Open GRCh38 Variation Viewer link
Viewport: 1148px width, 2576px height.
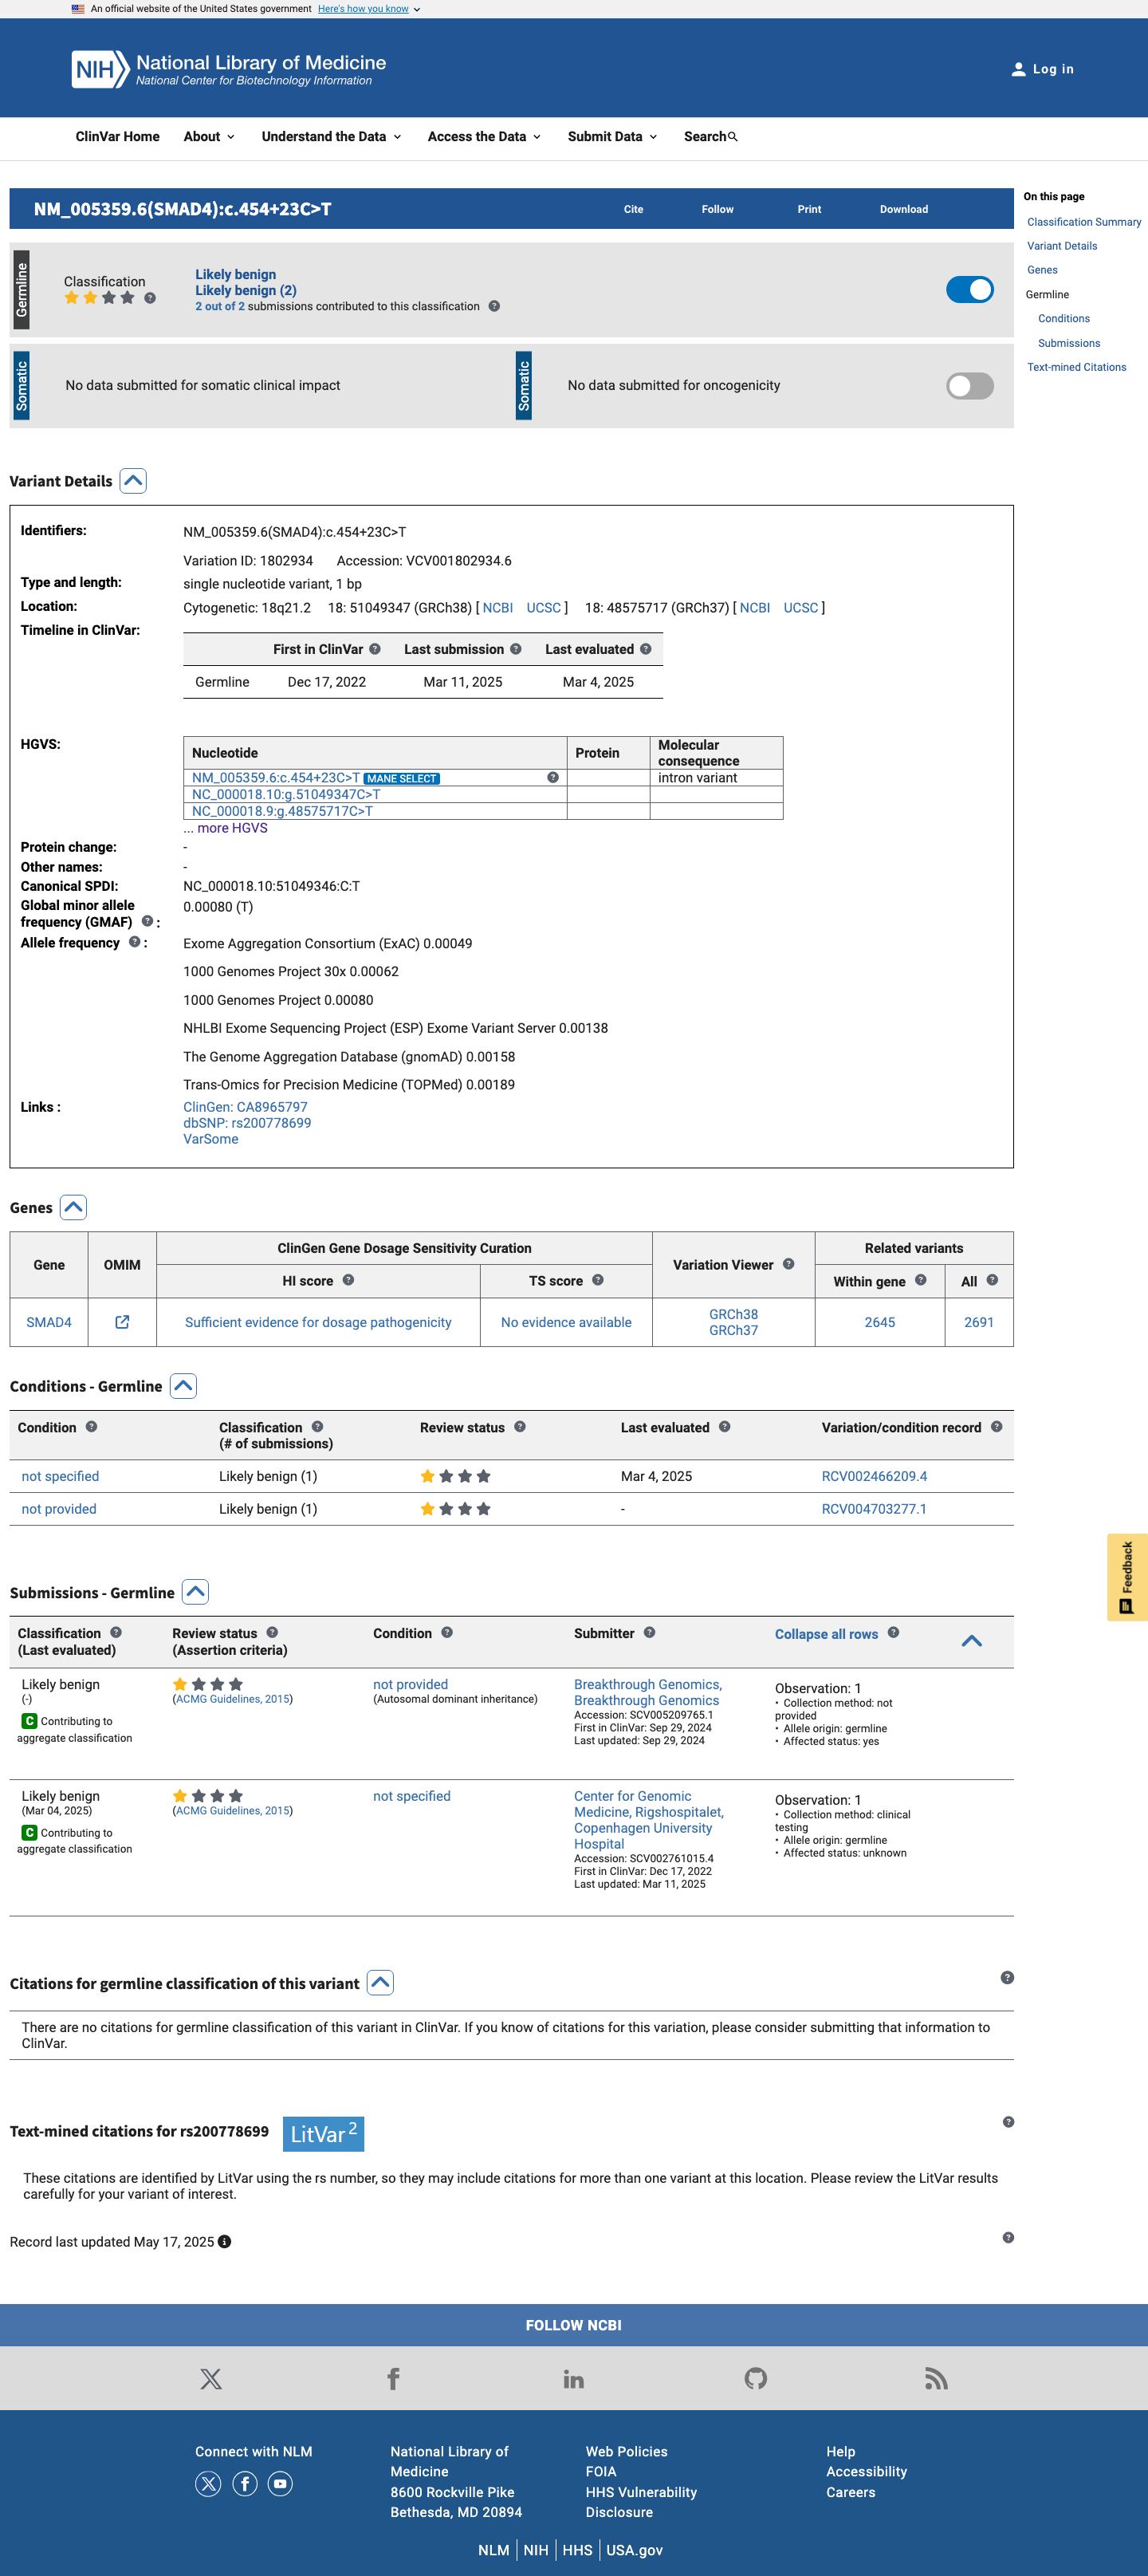click(x=733, y=1314)
